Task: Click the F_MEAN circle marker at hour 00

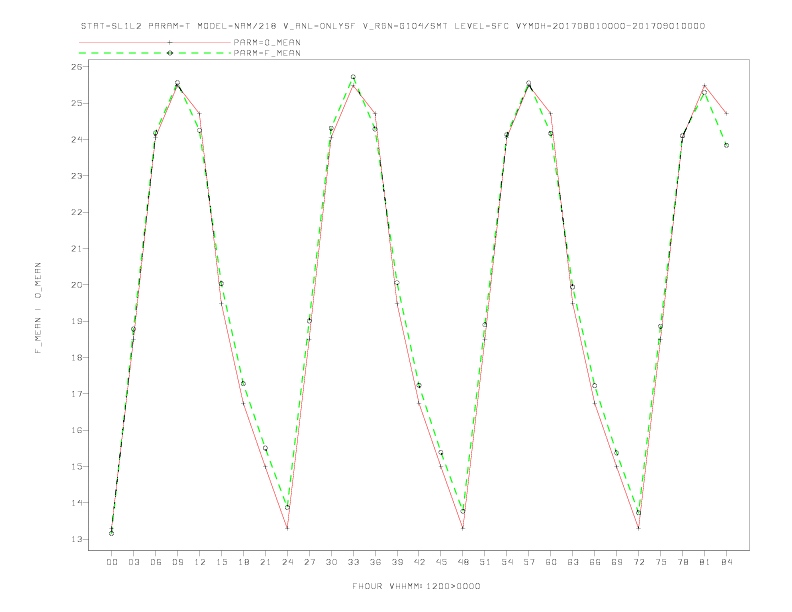Action: (112, 533)
